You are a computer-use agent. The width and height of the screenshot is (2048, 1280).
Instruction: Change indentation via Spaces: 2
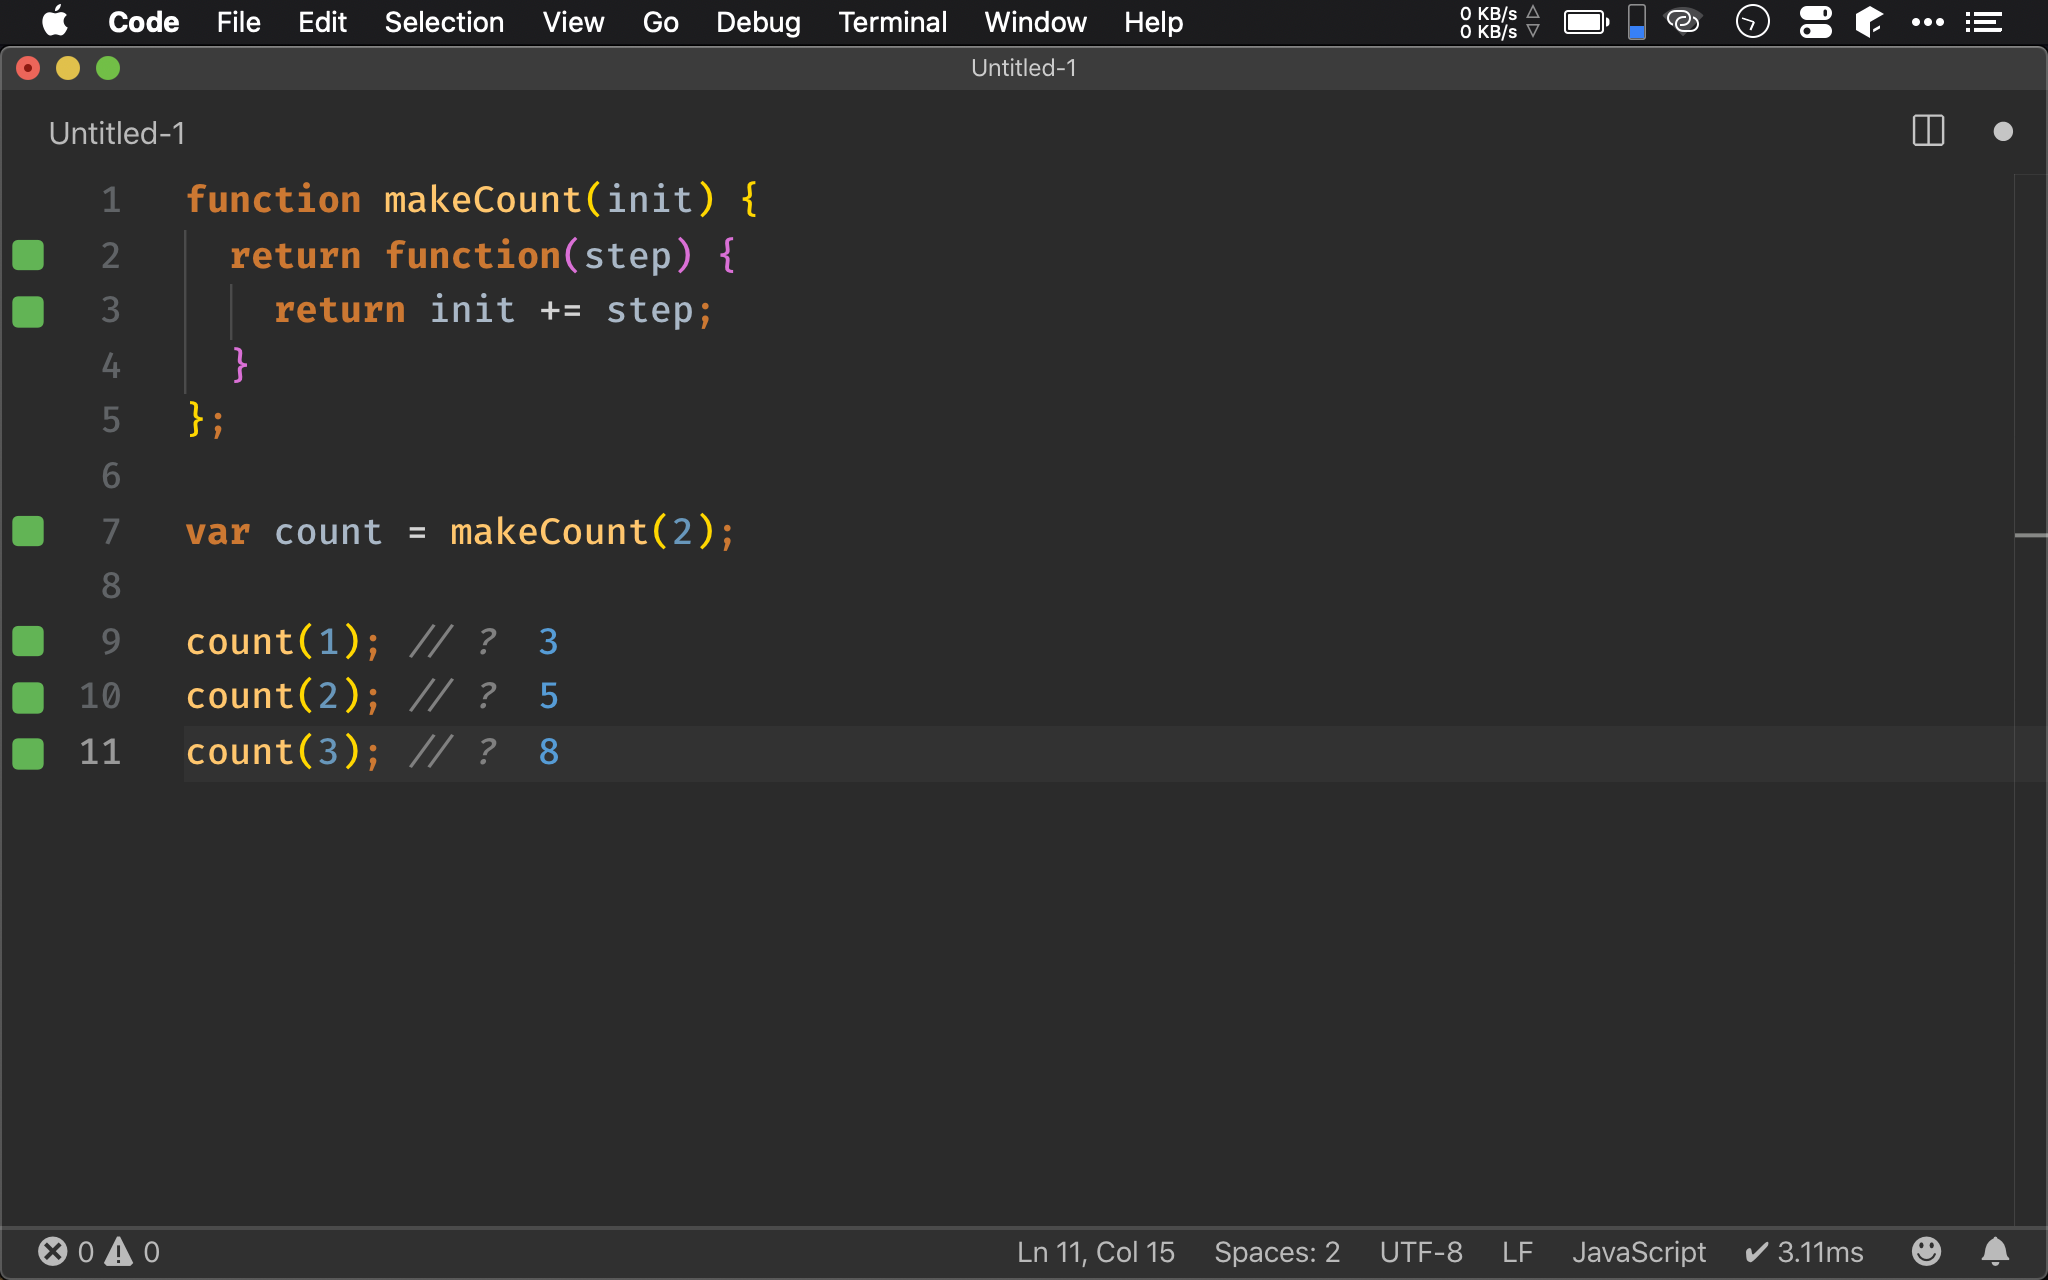1276,1252
